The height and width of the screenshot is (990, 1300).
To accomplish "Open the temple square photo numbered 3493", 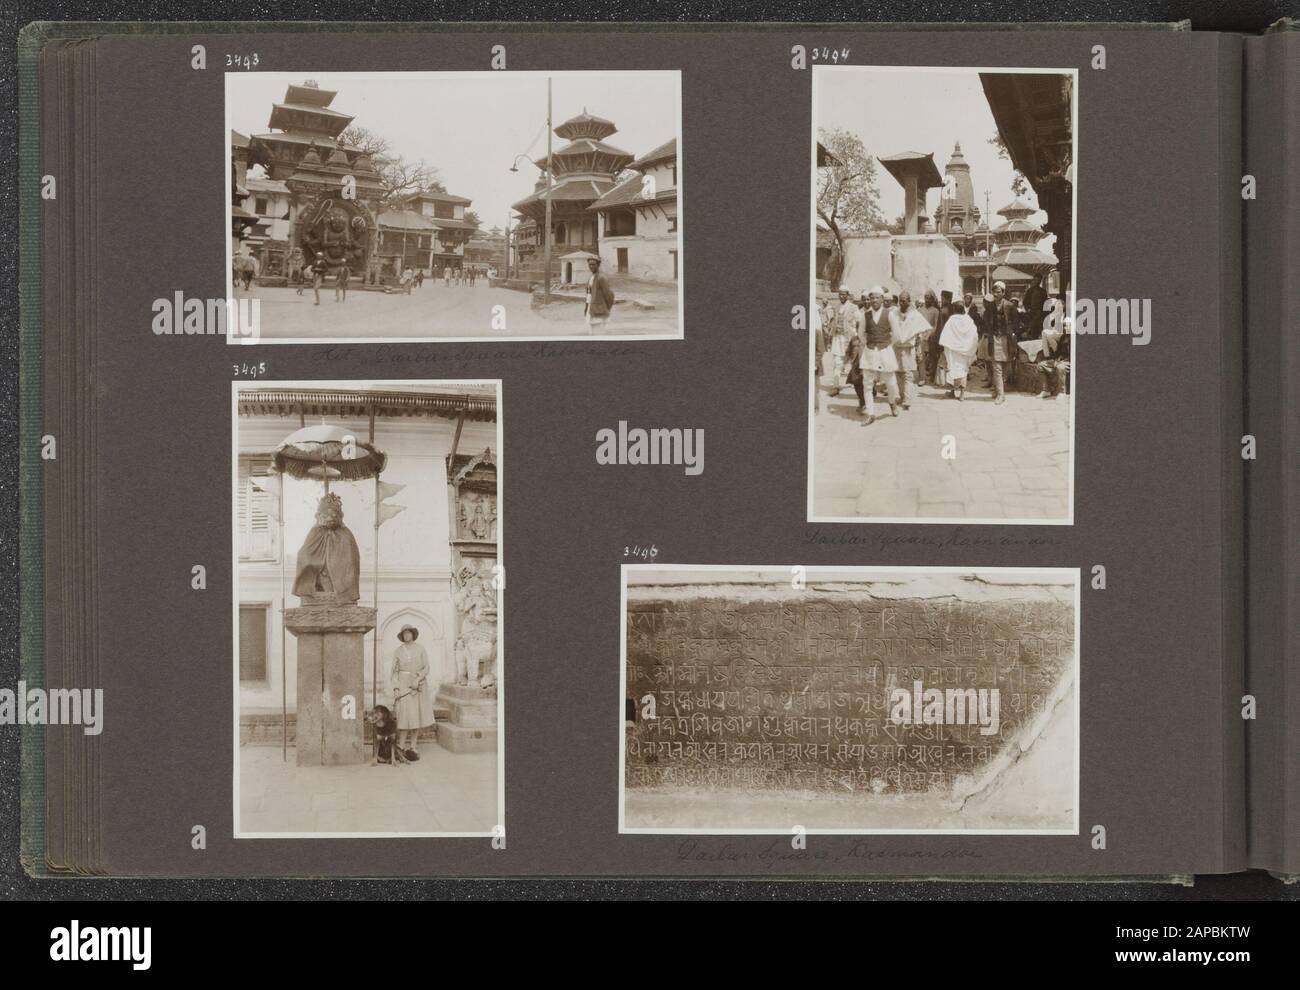I will tap(453, 205).
